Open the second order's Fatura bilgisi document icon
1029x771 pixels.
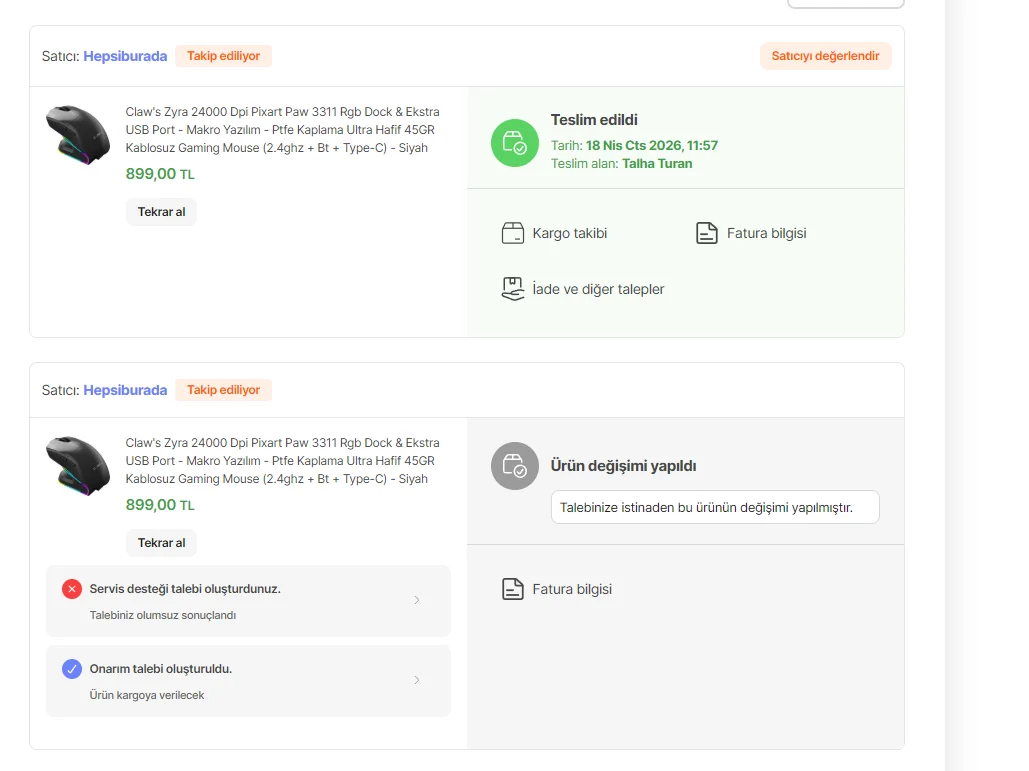click(513, 589)
